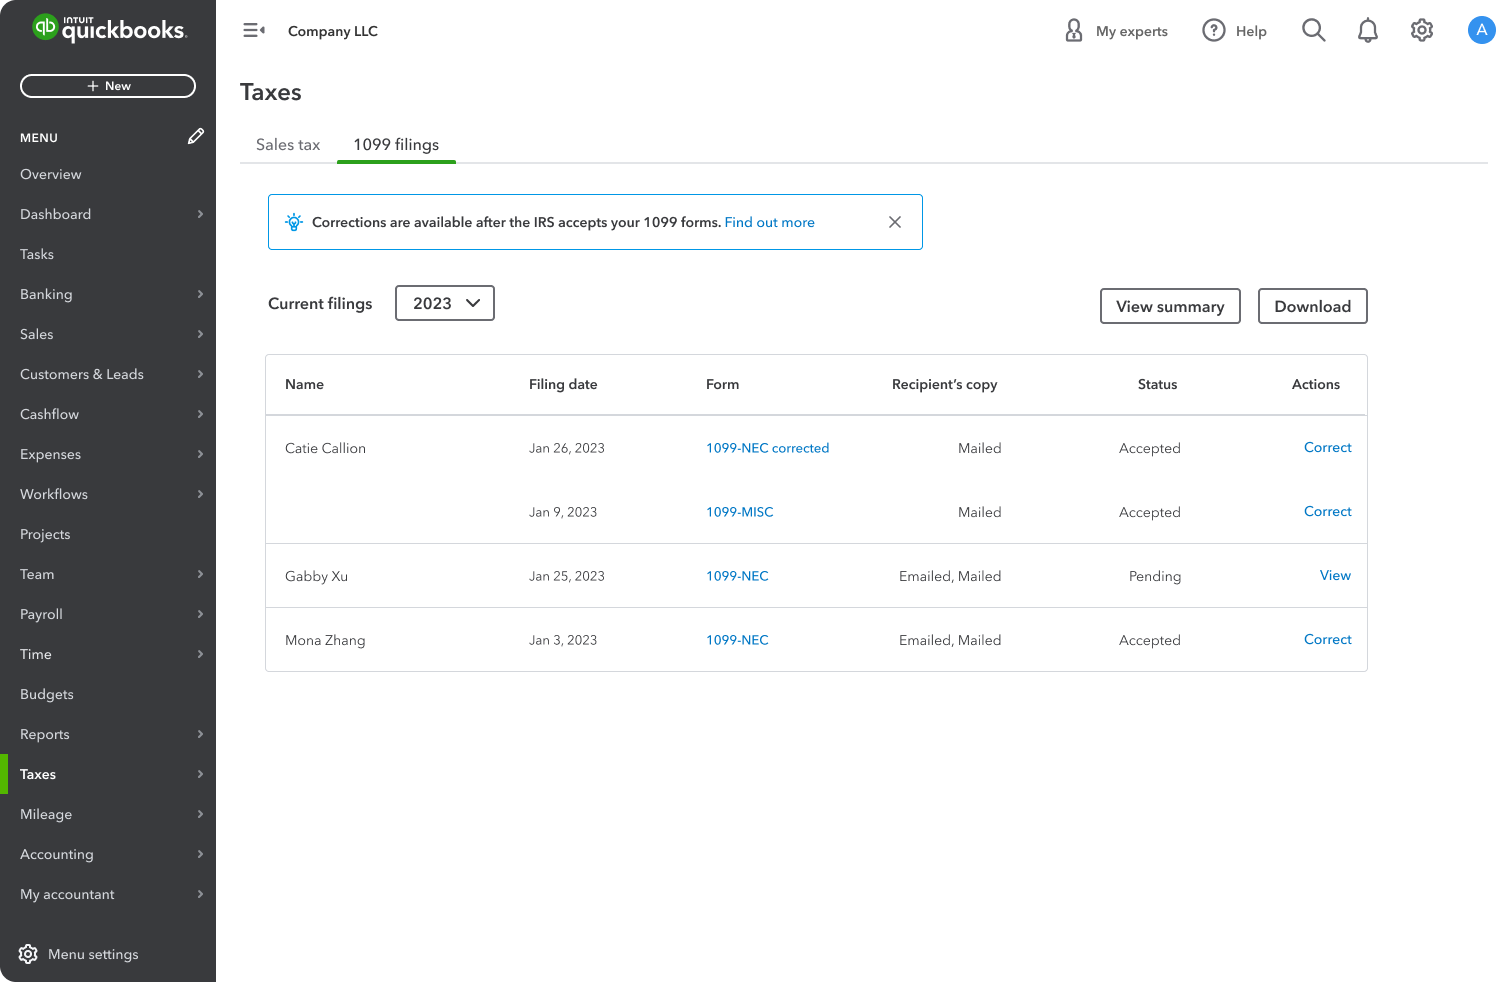The height and width of the screenshot is (982, 1512).
Task: Expand the Accounting submenu chevron
Action: point(200,854)
